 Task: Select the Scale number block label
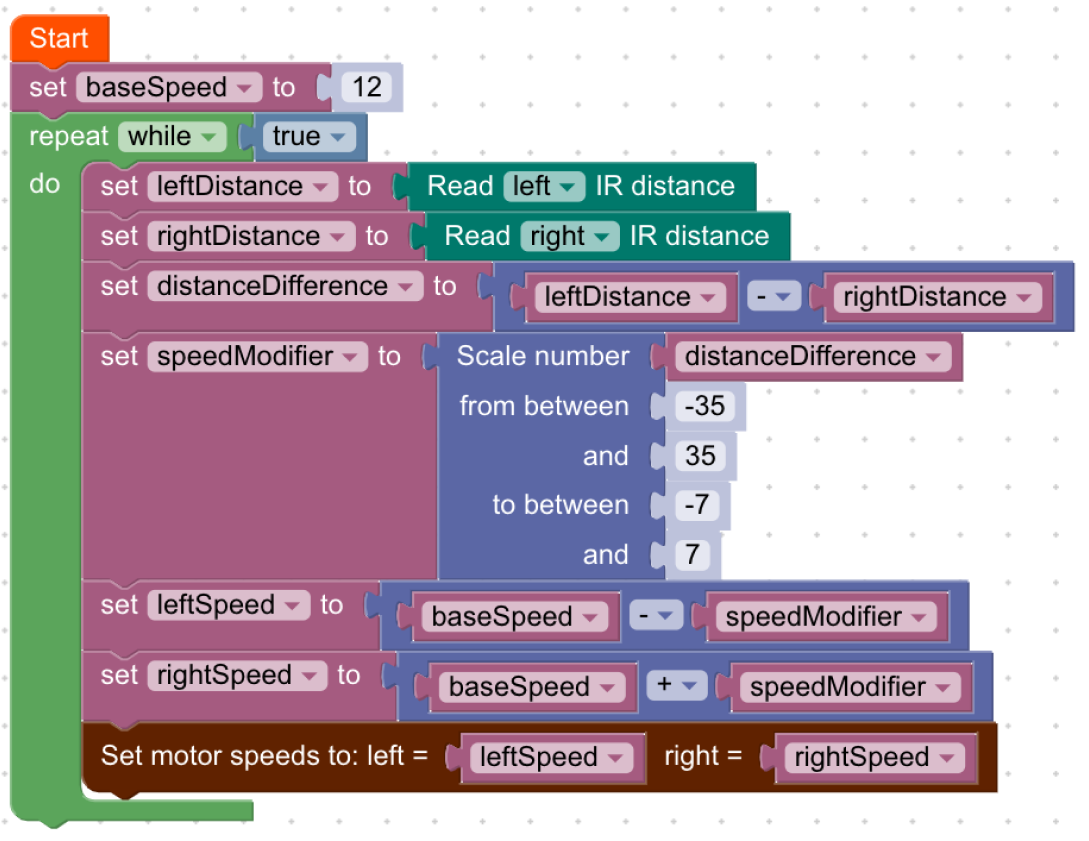pos(543,357)
